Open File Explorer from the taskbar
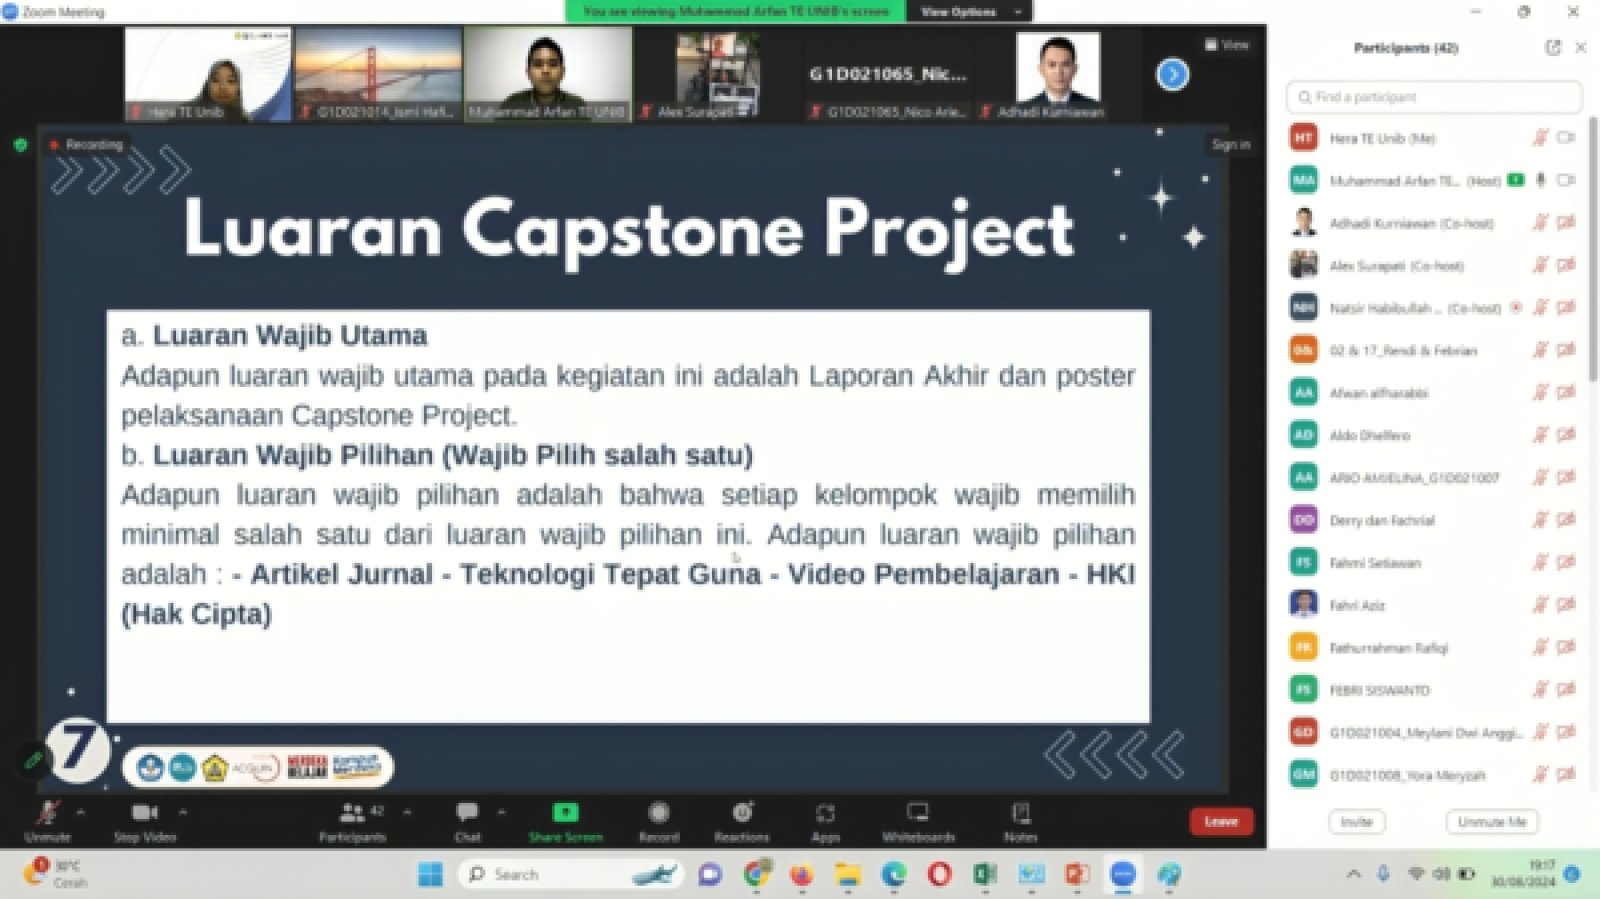This screenshot has width=1600, height=899. click(848, 874)
